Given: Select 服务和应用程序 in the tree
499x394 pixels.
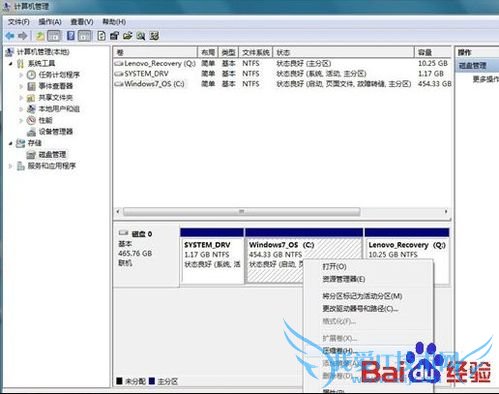Looking at the screenshot, I should (52, 166).
